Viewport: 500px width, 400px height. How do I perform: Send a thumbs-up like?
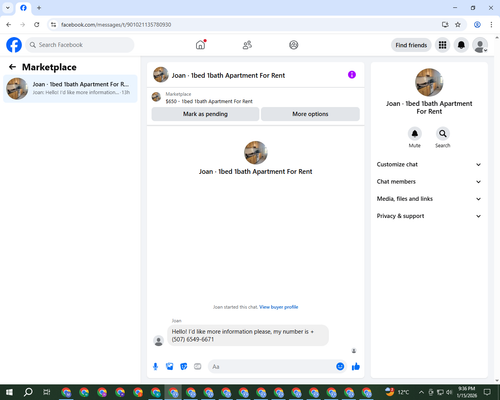(356, 367)
